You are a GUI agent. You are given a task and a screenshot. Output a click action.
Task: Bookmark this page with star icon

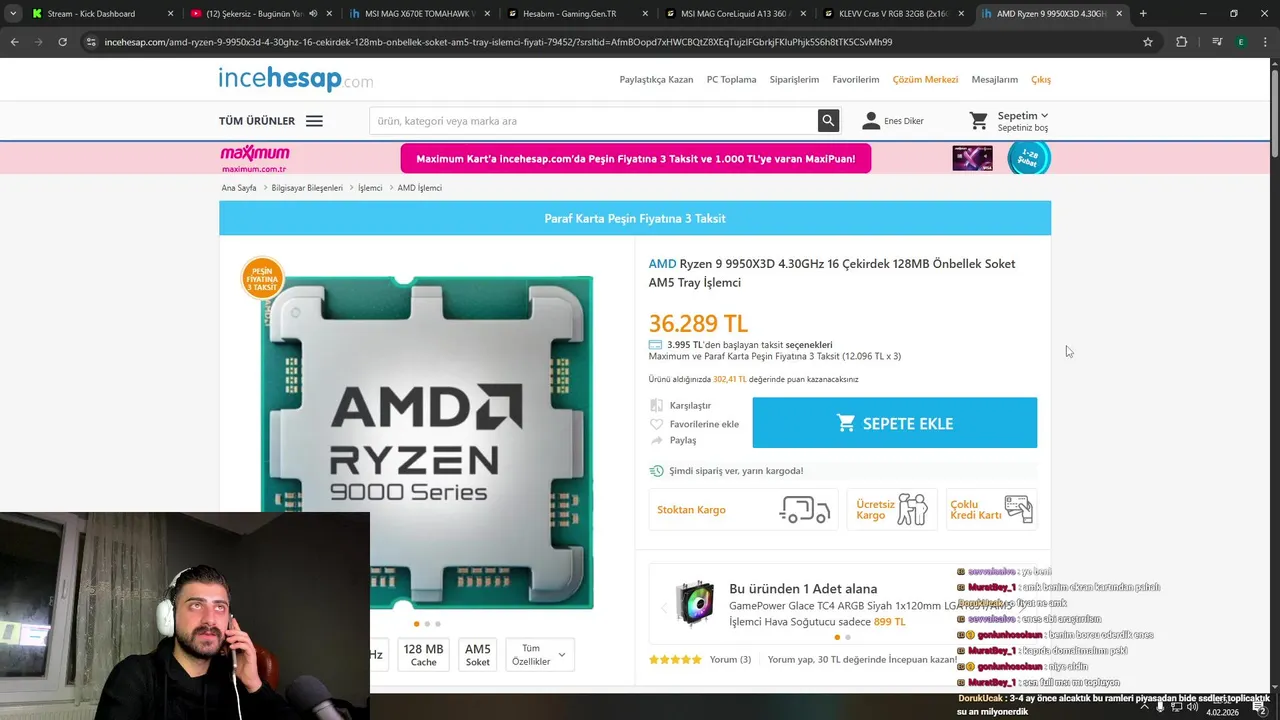point(1148,42)
